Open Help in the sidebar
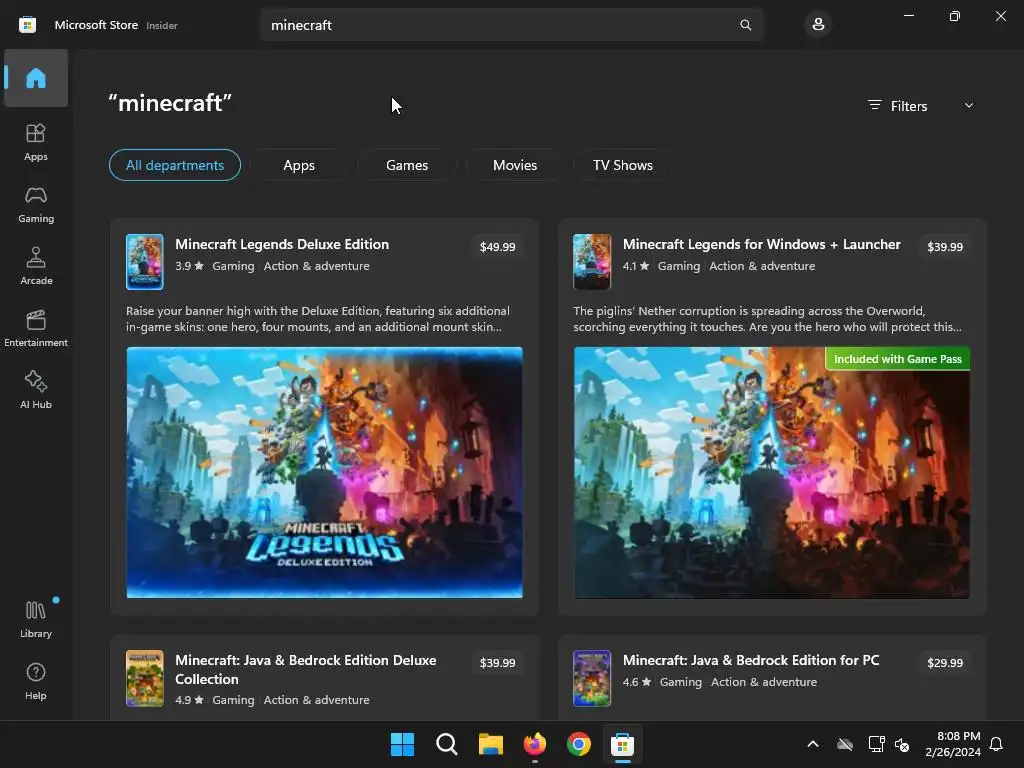1024x768 pixels. pyautogui.click(x=36, y=681)
